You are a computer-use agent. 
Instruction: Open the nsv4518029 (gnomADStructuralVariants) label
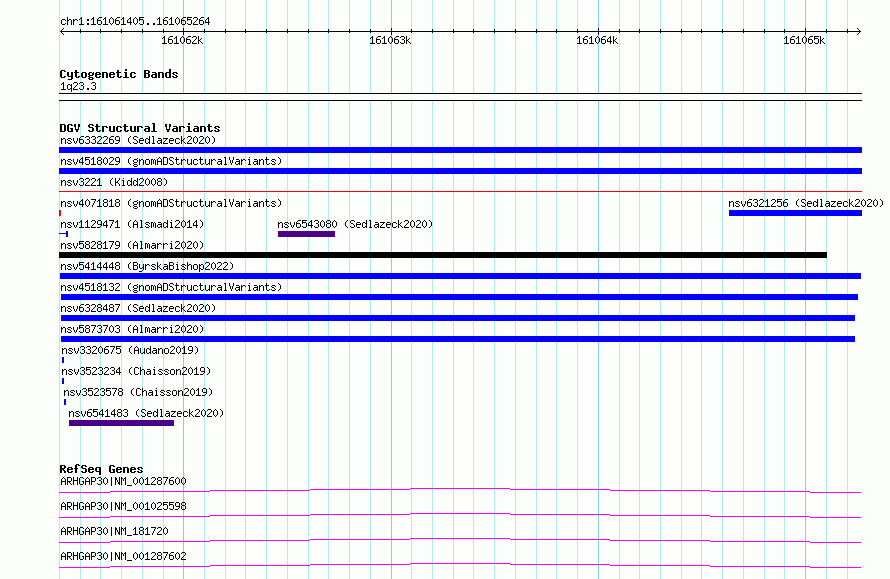click(171, 161)
